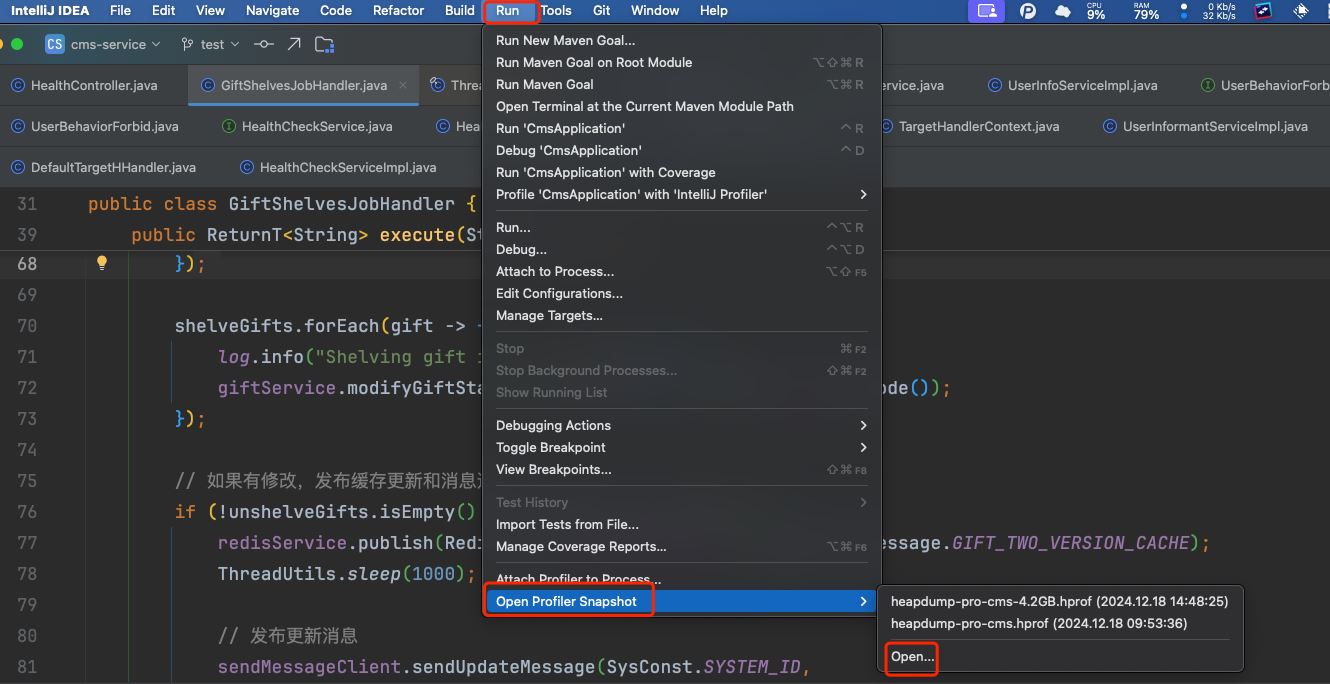Select Debug 'CmsApplication' menu entry

(x=682, y=150)
